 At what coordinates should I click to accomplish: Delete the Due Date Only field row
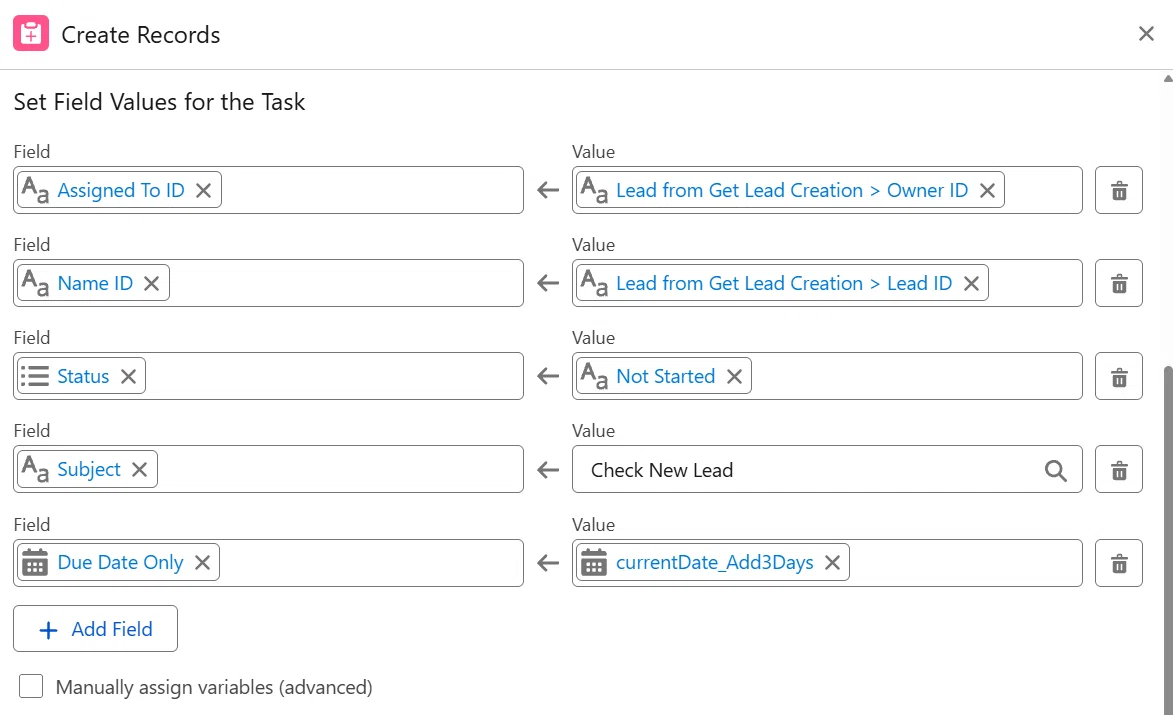coord(1118,562)
